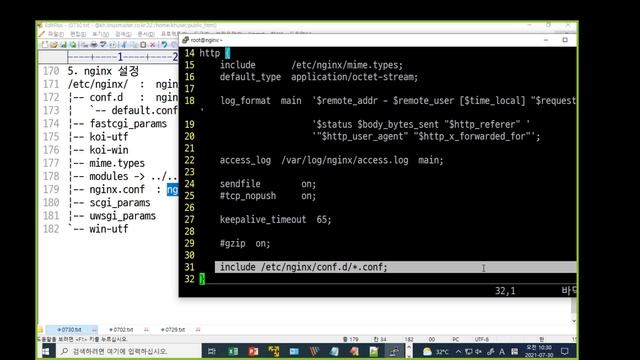This screenshot has width=640, height=360.
Task: Open the 검색 (Search) menu in EditPlus
Action: 123,34
